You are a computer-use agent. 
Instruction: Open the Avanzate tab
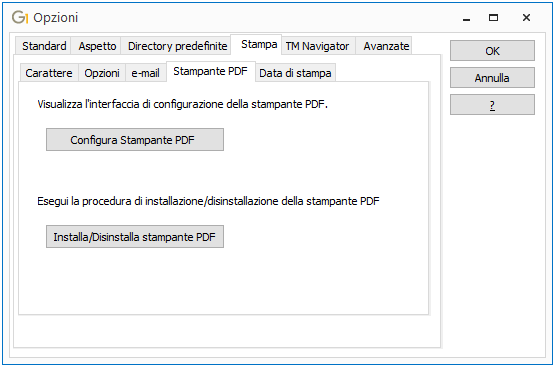click(x=386, y=46)
